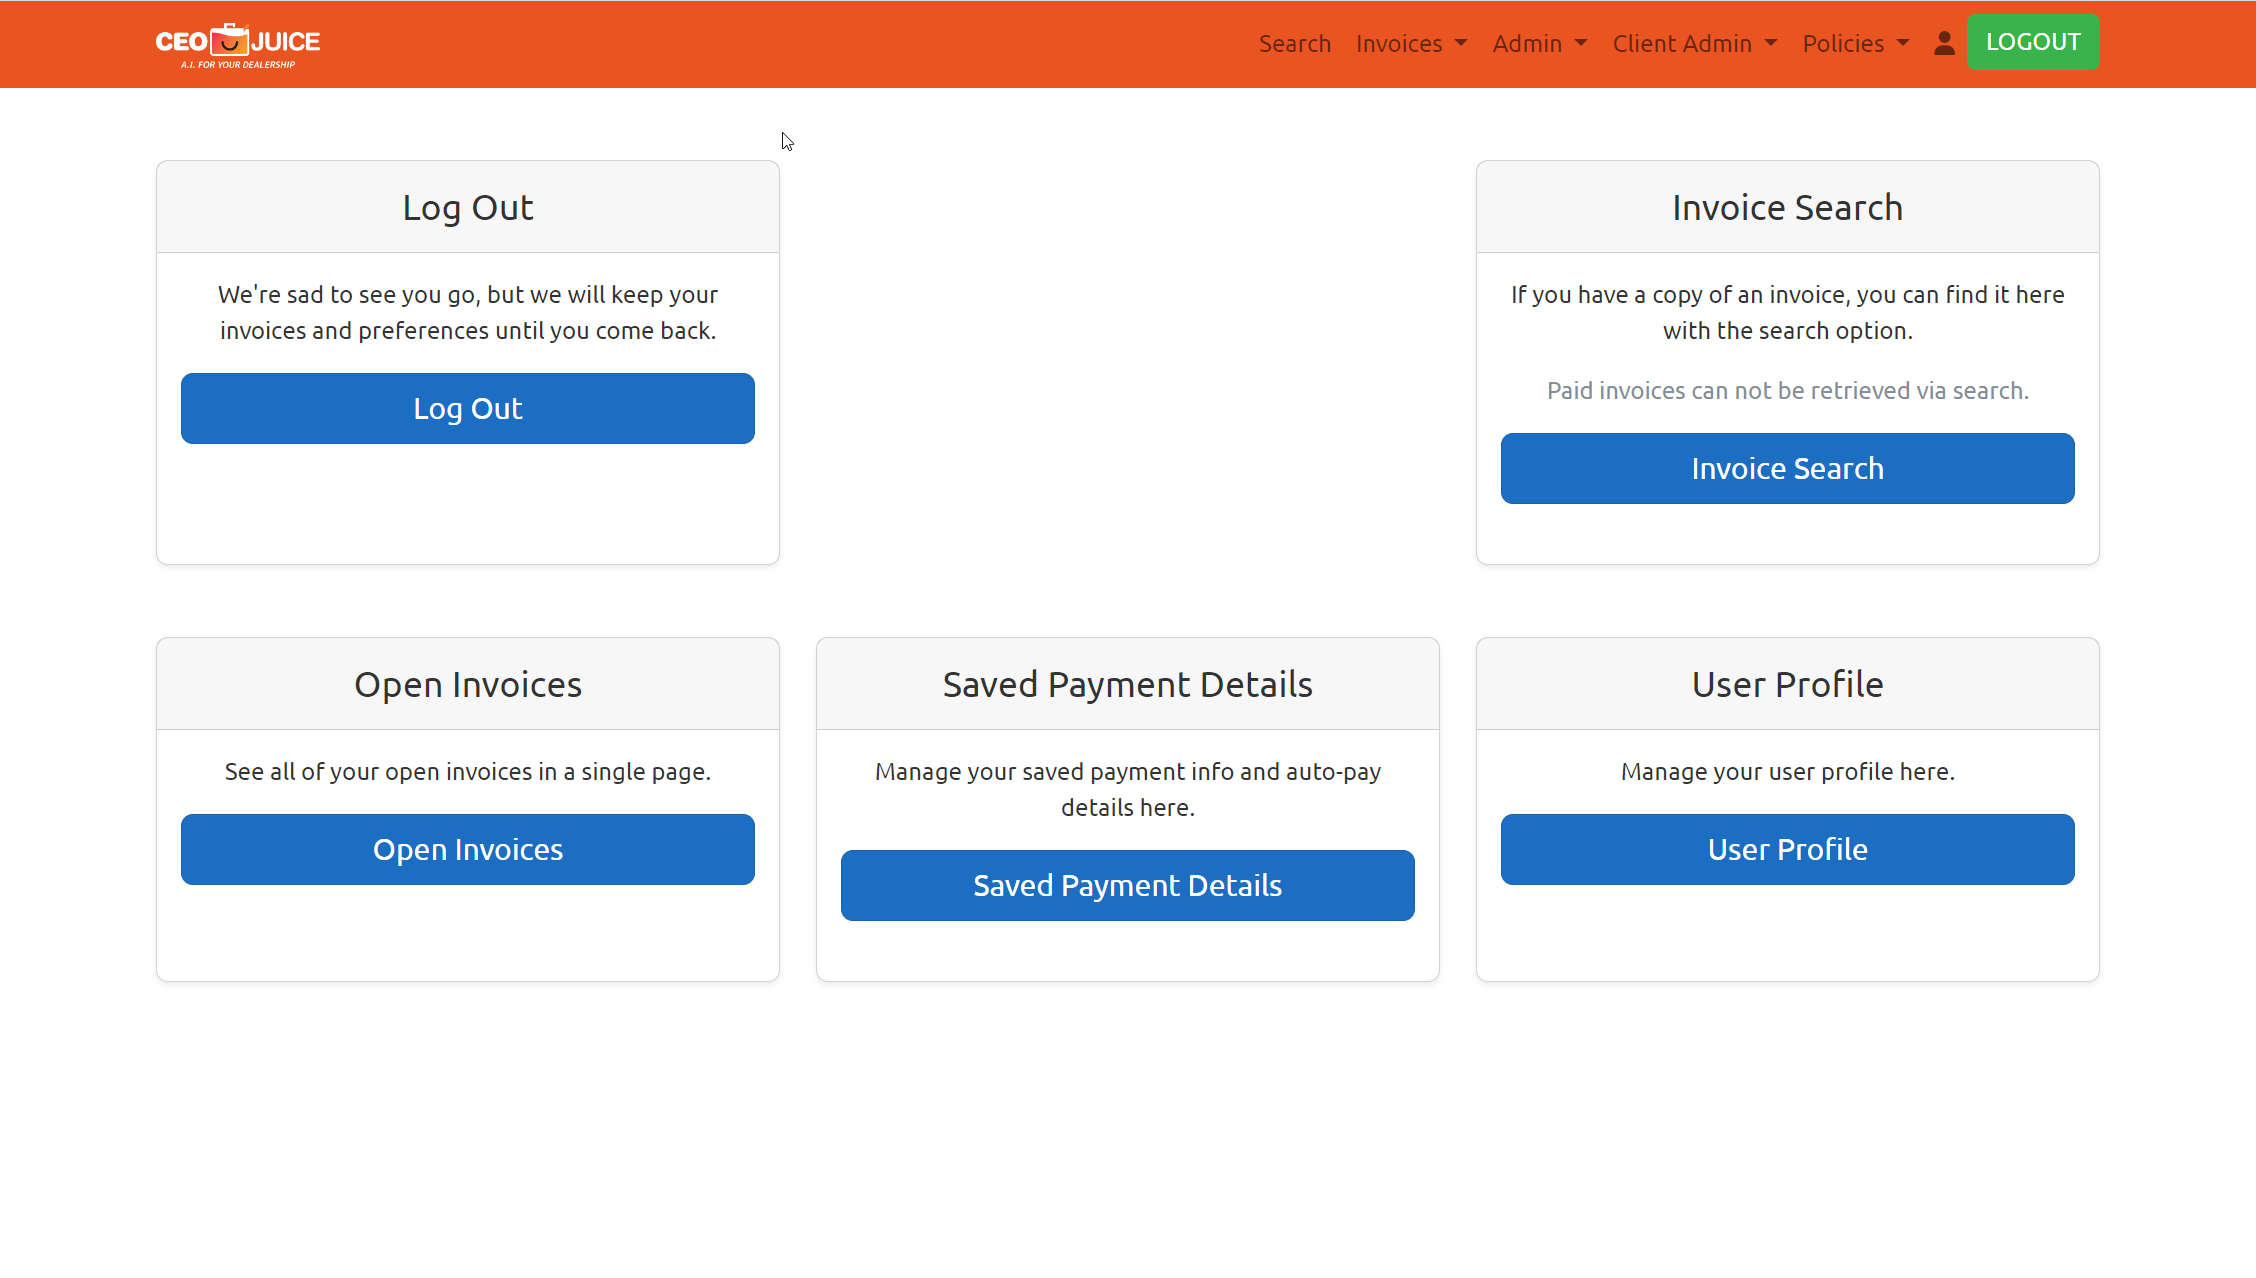Select the Saved Payment Details card heading

(x=1127, y=684)
